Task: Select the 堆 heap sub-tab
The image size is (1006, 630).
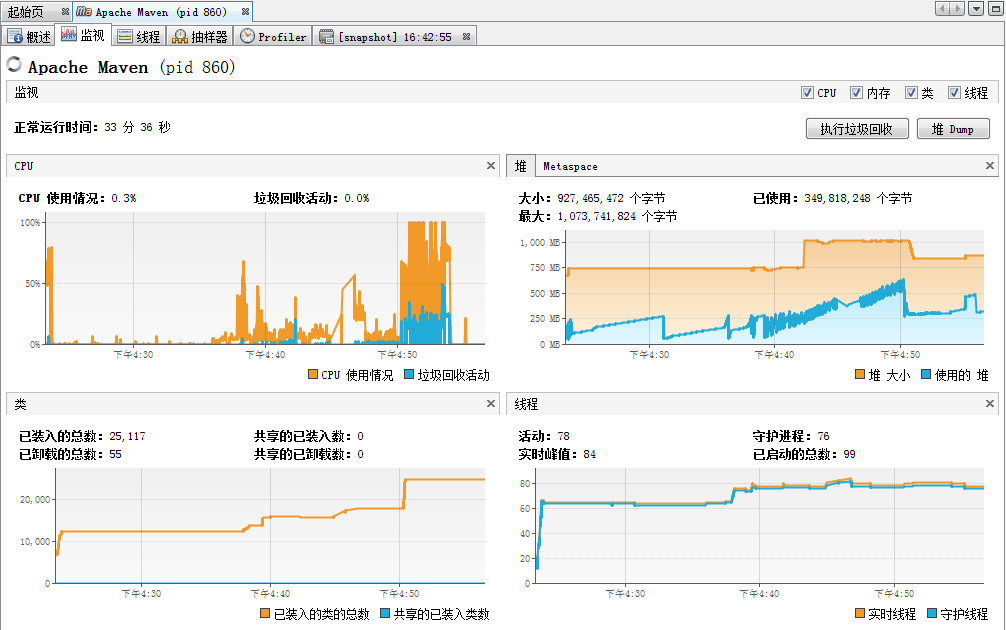Action: pos(520,166)
